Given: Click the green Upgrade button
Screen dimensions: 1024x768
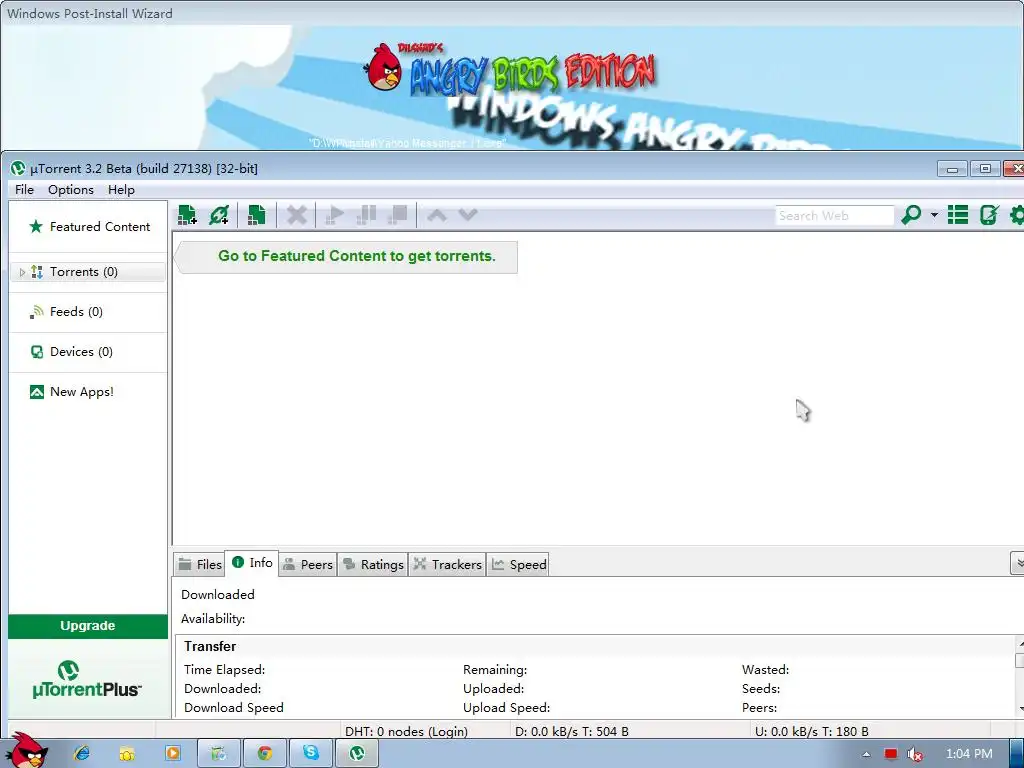Looking at the screenshot, I should (88, 626).
